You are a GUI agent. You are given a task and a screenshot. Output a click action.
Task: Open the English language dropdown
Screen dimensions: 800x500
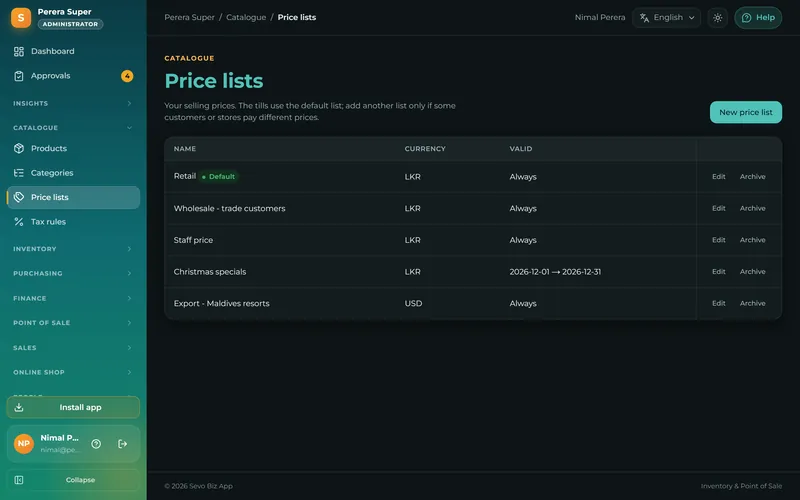pyautogui.click(x=666, y=17)
